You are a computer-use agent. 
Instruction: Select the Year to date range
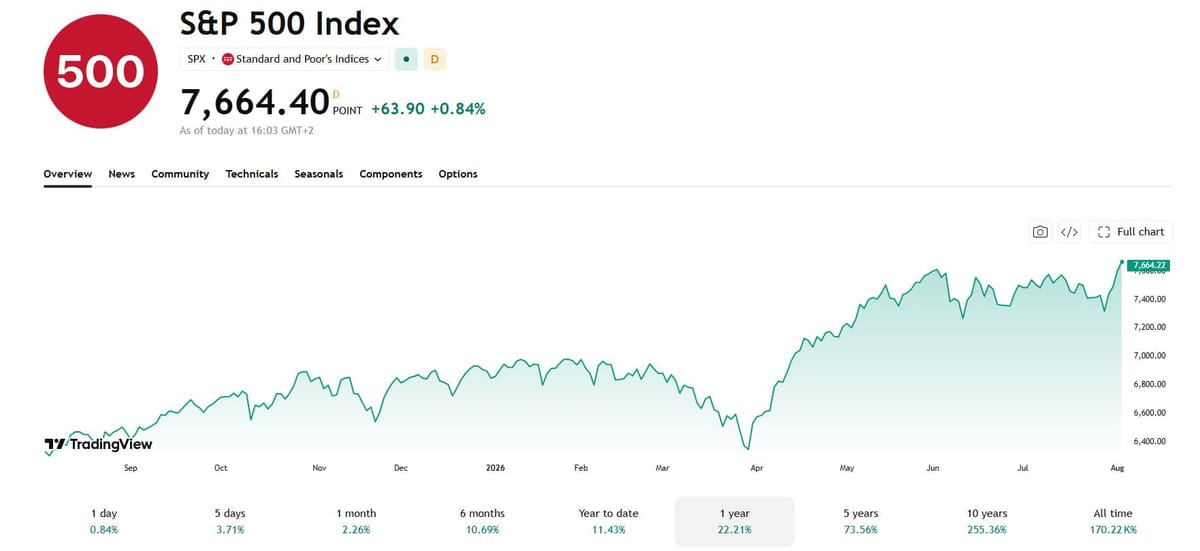[608, 521]
